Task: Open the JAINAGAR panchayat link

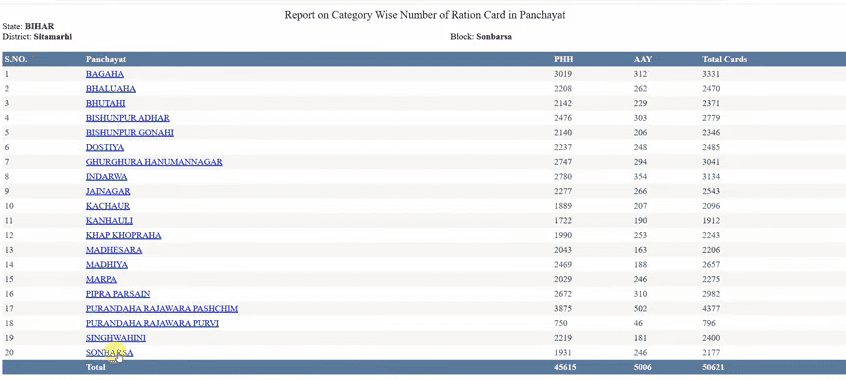Action: point(108,191)
